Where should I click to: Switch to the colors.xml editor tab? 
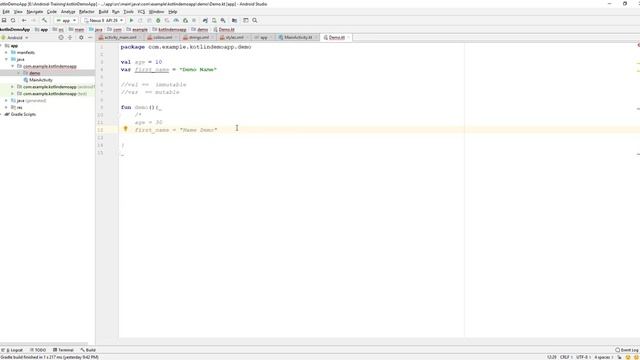coord(162,38)
